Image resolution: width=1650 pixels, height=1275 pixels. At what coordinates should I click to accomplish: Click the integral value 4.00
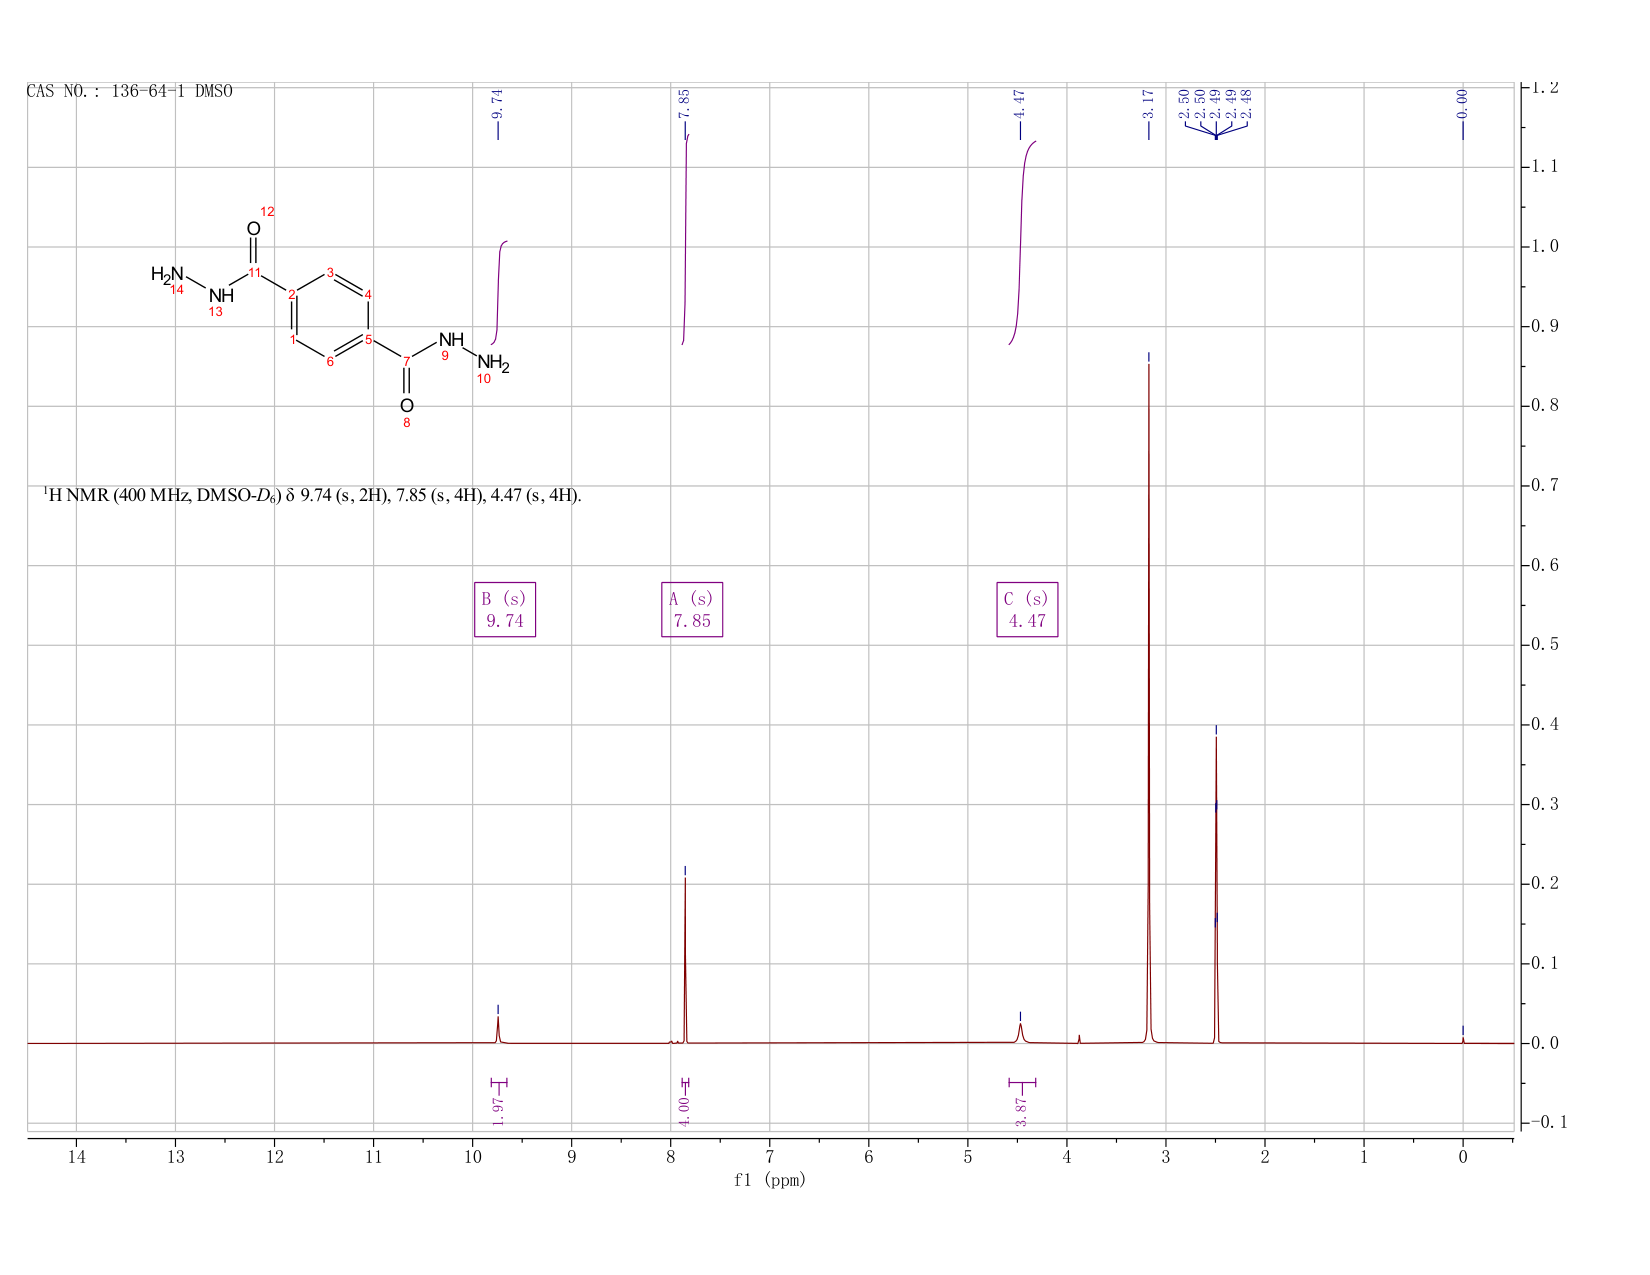click(685, 1110)
